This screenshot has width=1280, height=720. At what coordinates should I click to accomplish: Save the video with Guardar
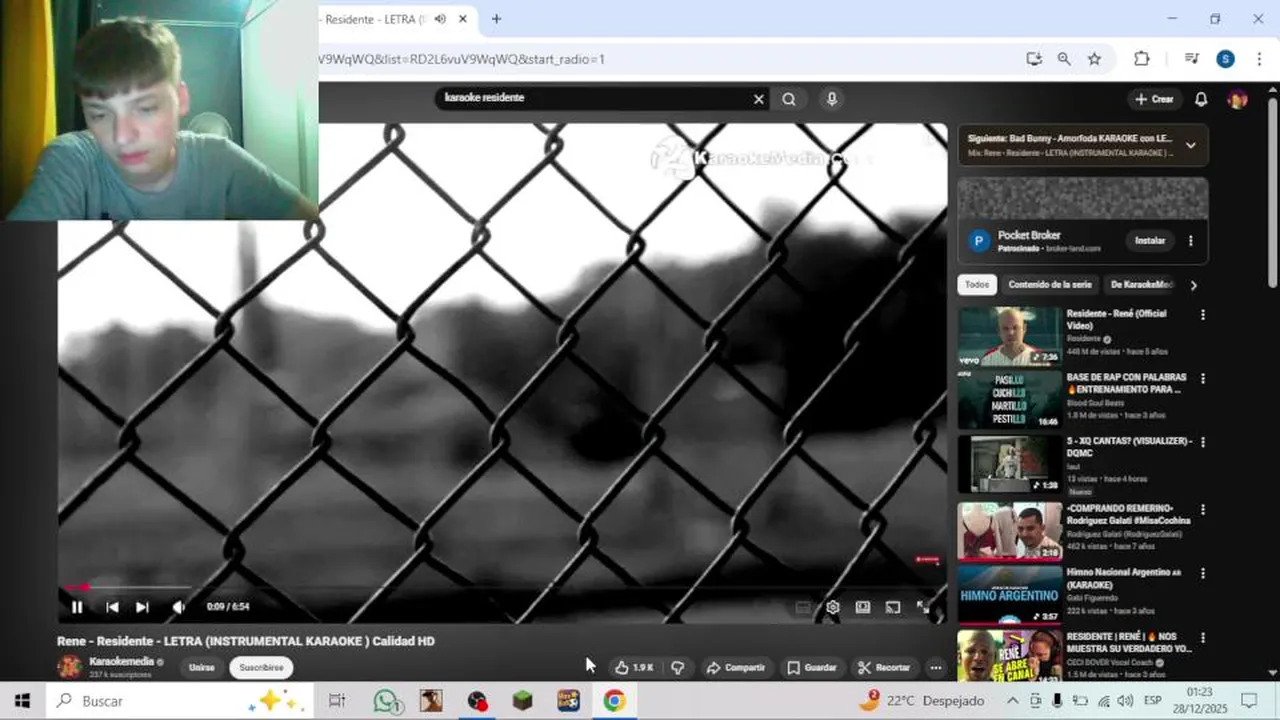(x=811, y=667)
